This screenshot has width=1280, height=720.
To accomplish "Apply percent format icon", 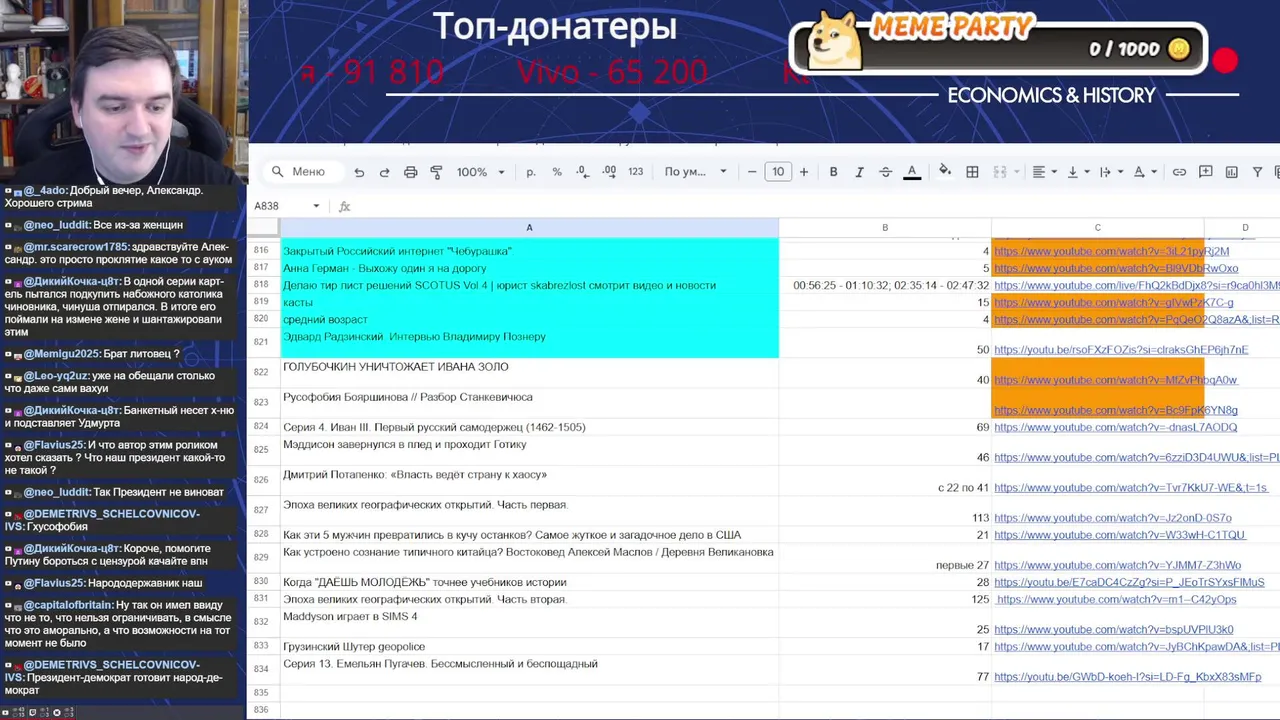I will coord(557,172).
